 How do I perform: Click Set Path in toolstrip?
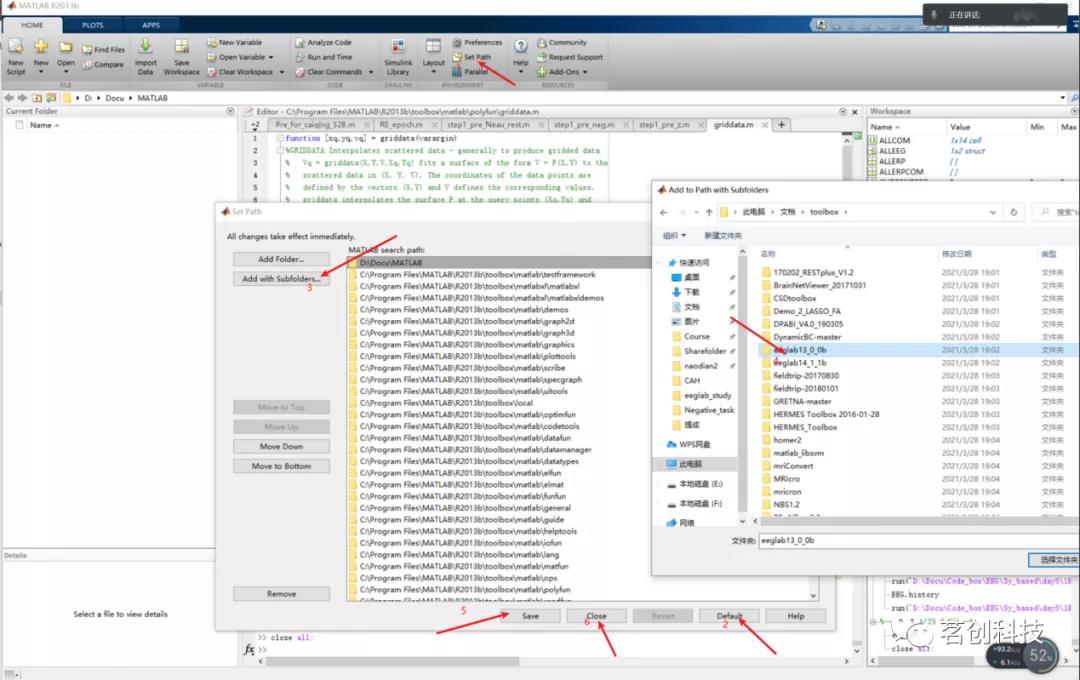pos(472,57)
